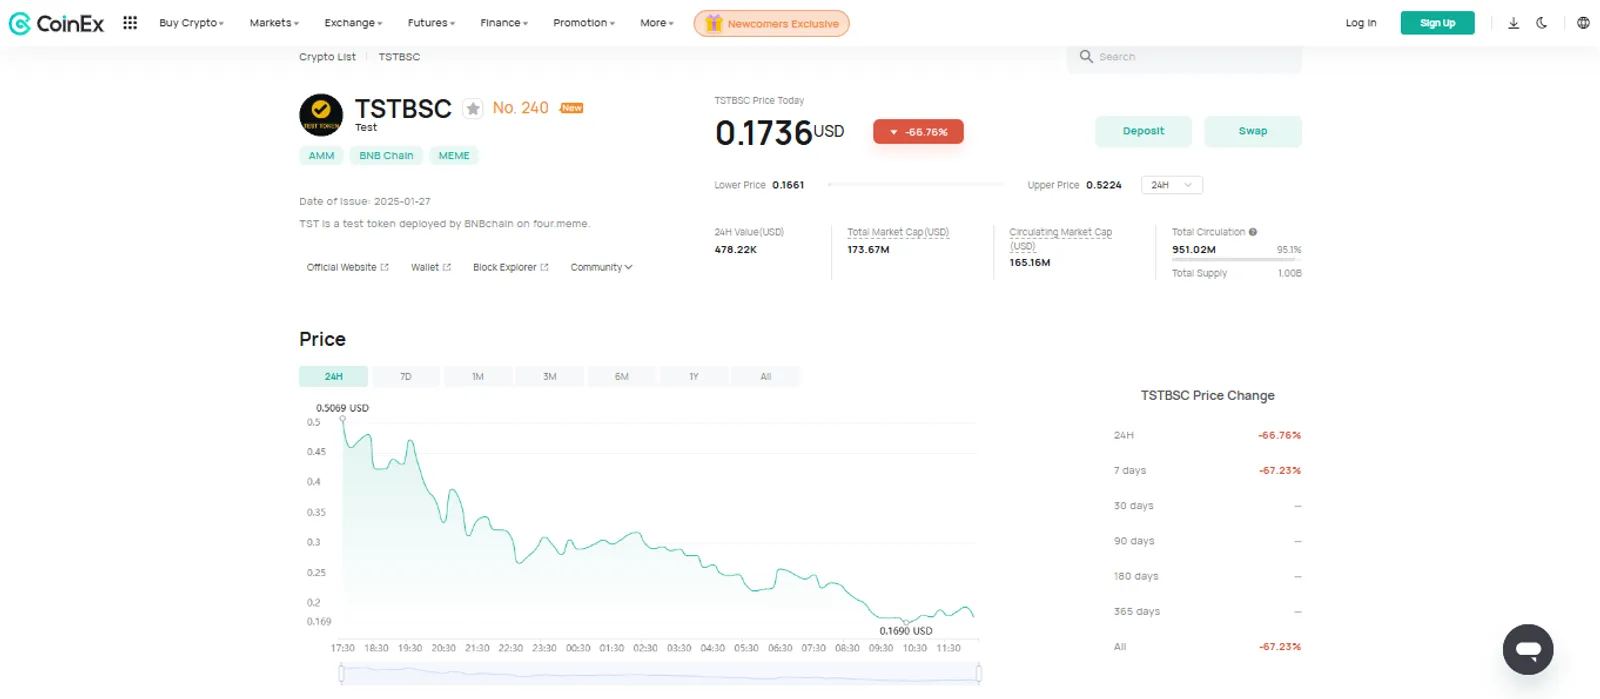This screenshot has height=699, width=1600.
Task: Expand the More menu
Action: [657, 23]
